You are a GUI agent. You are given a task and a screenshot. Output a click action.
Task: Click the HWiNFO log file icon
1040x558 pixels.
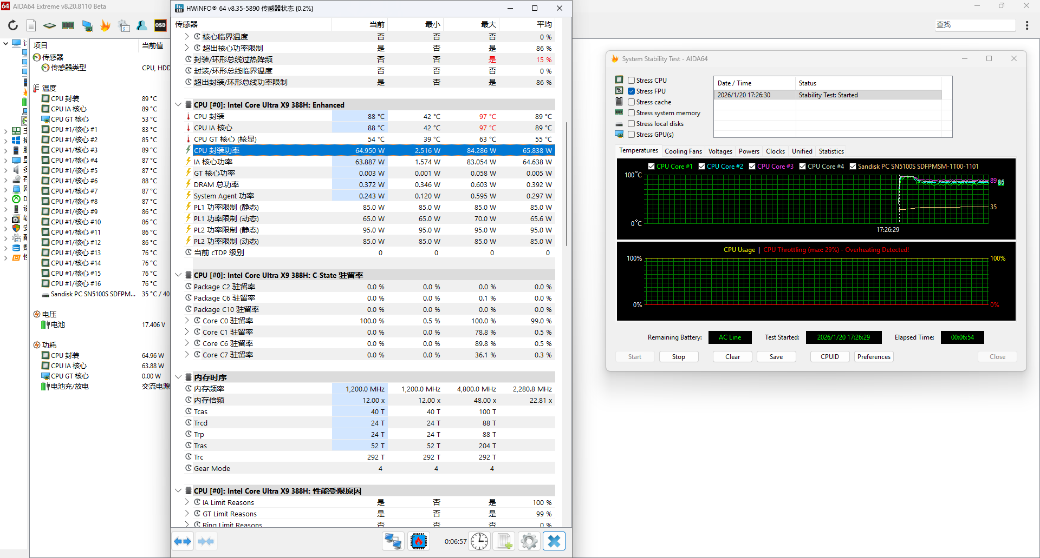505,541
